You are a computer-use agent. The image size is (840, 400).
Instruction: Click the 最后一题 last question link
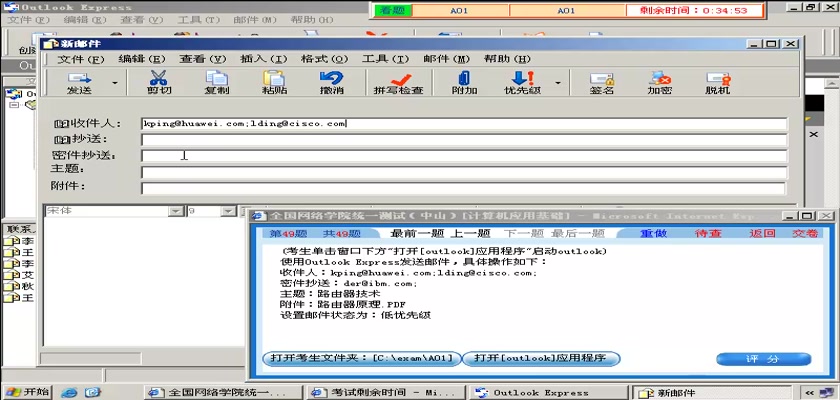tap(578, 233)
